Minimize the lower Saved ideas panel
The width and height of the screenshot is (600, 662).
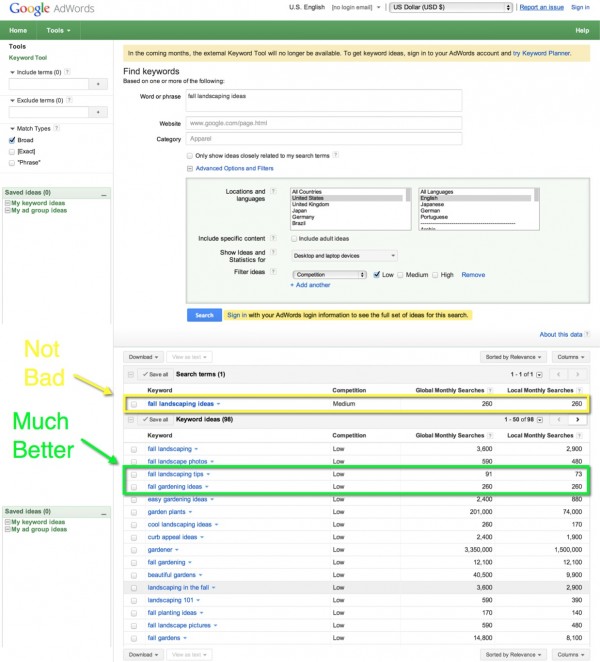tap(103, 513)
